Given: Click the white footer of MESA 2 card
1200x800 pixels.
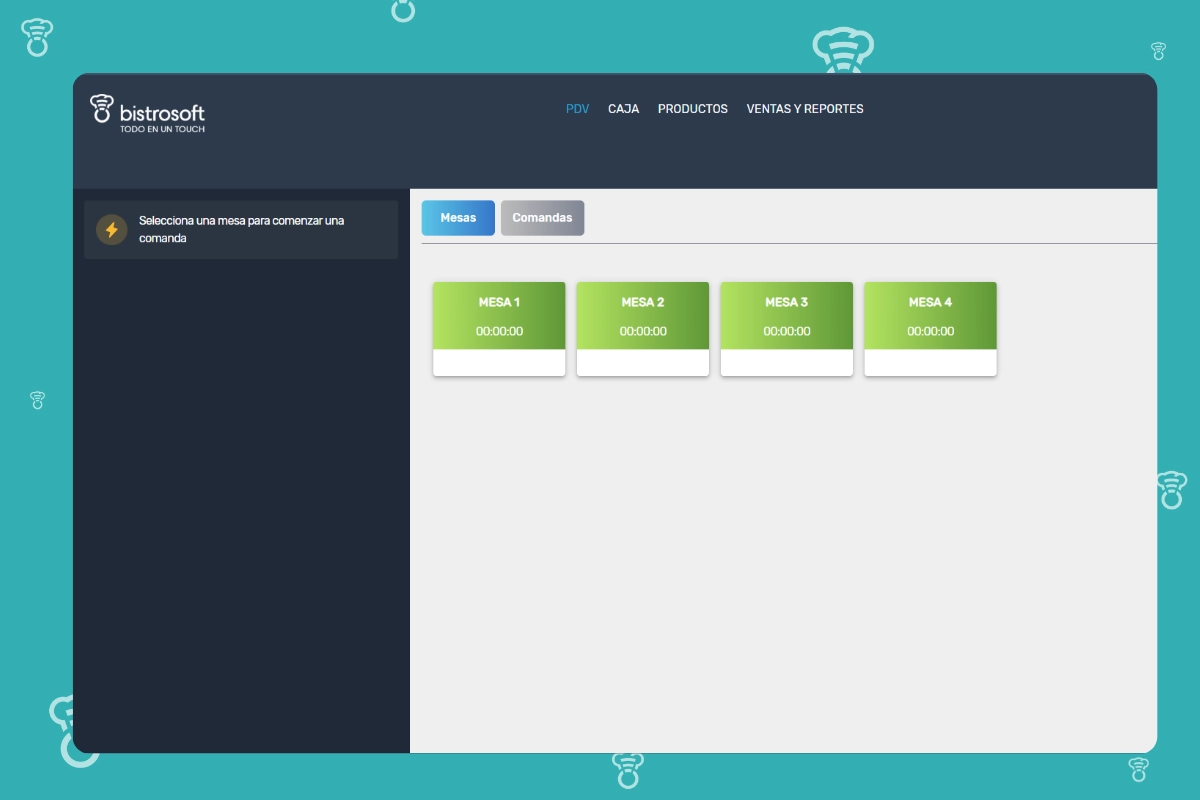Looking at the screenshot, I should 643,362.
